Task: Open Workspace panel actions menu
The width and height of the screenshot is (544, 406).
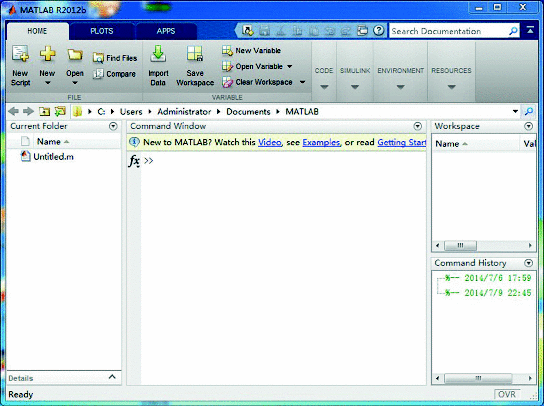Action: (529, 126)
